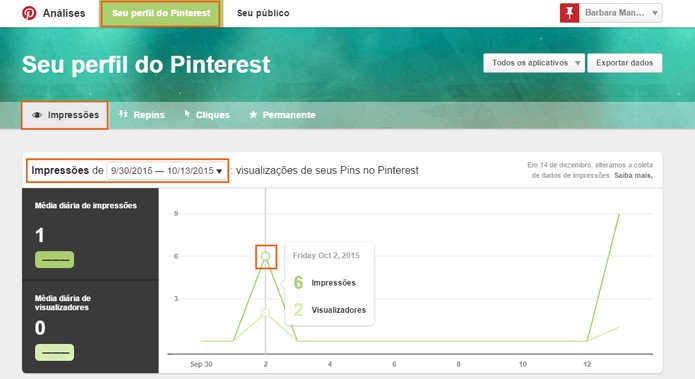Click the Pinterest logo icon

(29, 13)
